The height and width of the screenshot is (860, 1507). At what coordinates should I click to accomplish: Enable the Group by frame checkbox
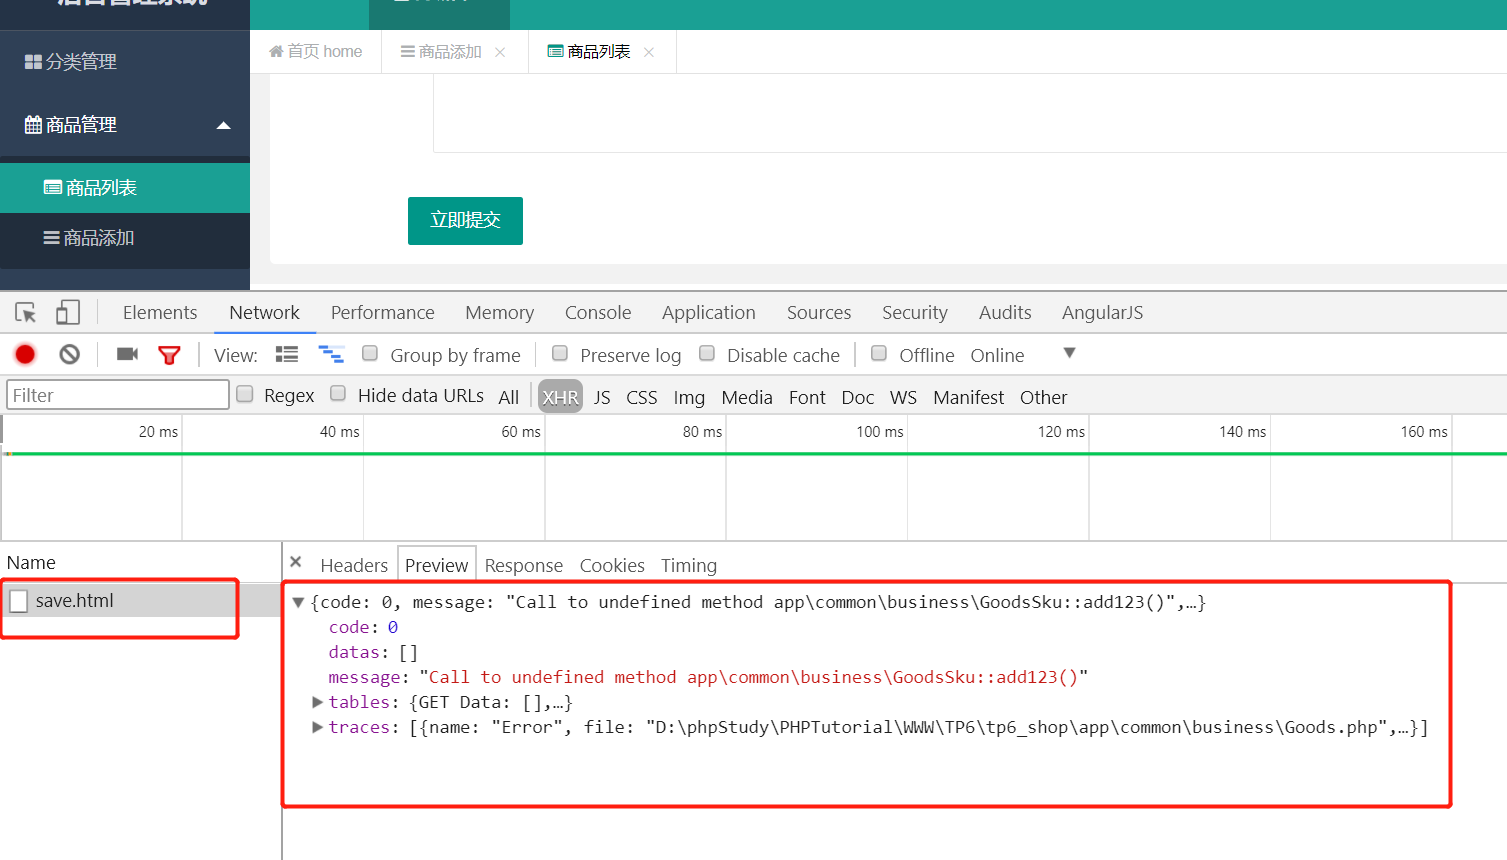pyautogui.click(x=370, y=353)
